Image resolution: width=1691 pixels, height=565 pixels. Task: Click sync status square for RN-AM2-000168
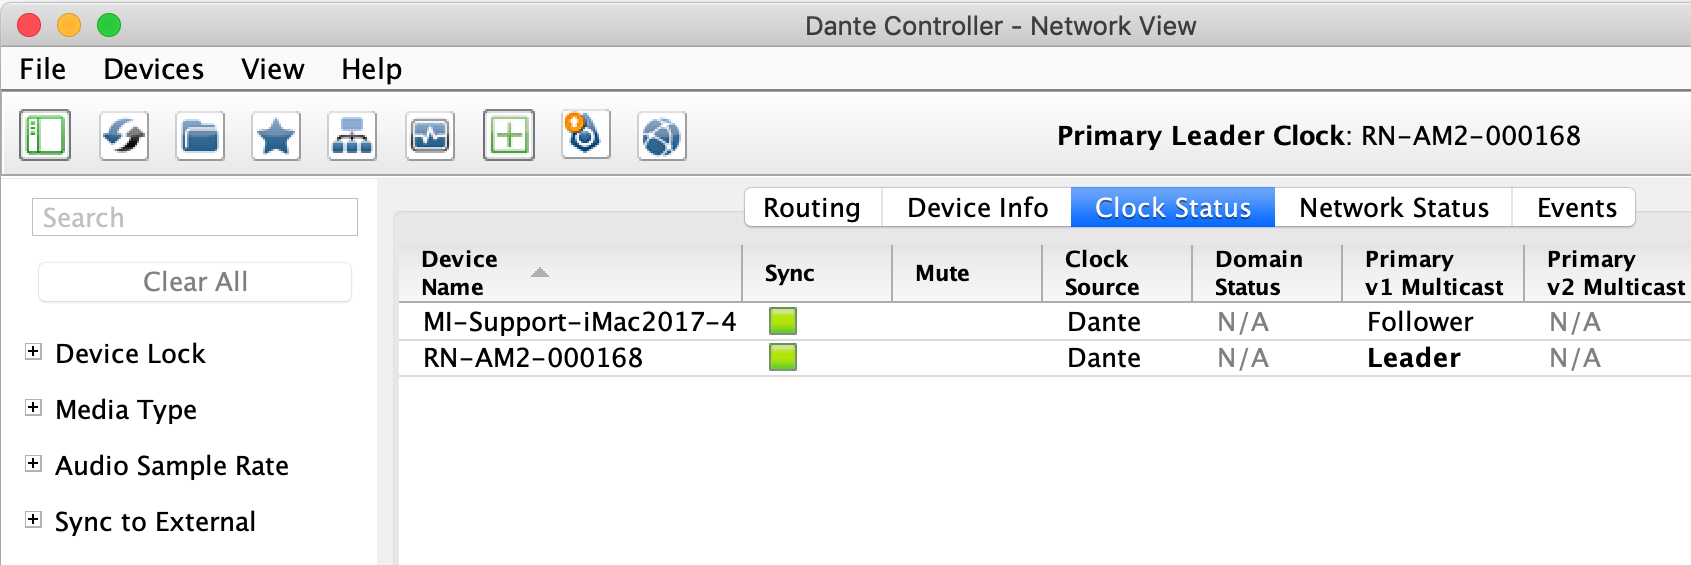[x=783, y=357]
